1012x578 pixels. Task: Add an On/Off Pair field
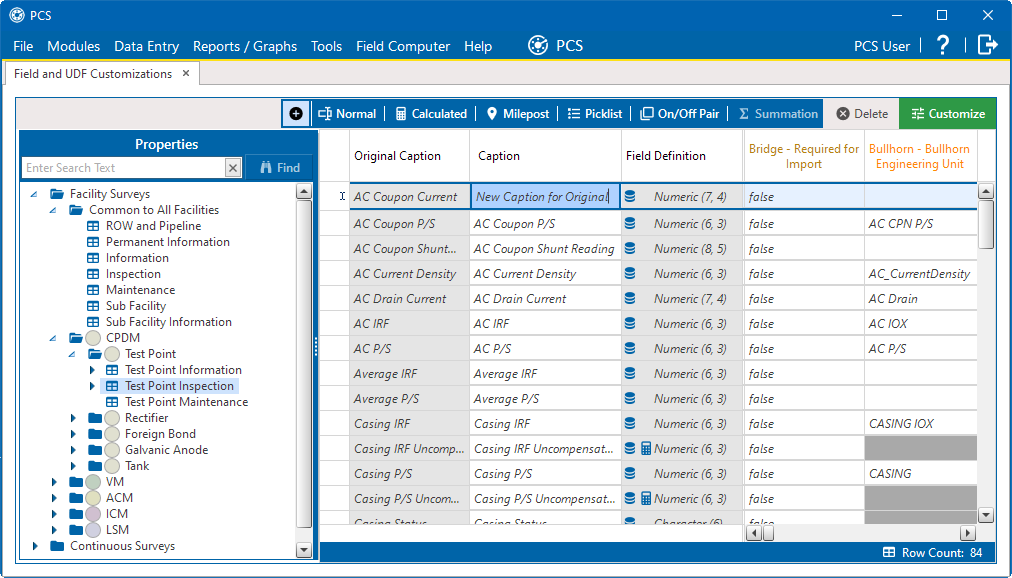[679, 114]
